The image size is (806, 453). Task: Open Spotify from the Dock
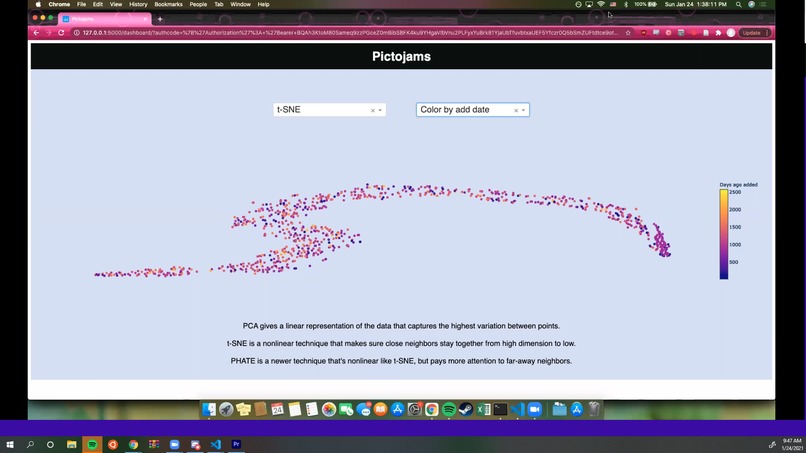[449, 409]
